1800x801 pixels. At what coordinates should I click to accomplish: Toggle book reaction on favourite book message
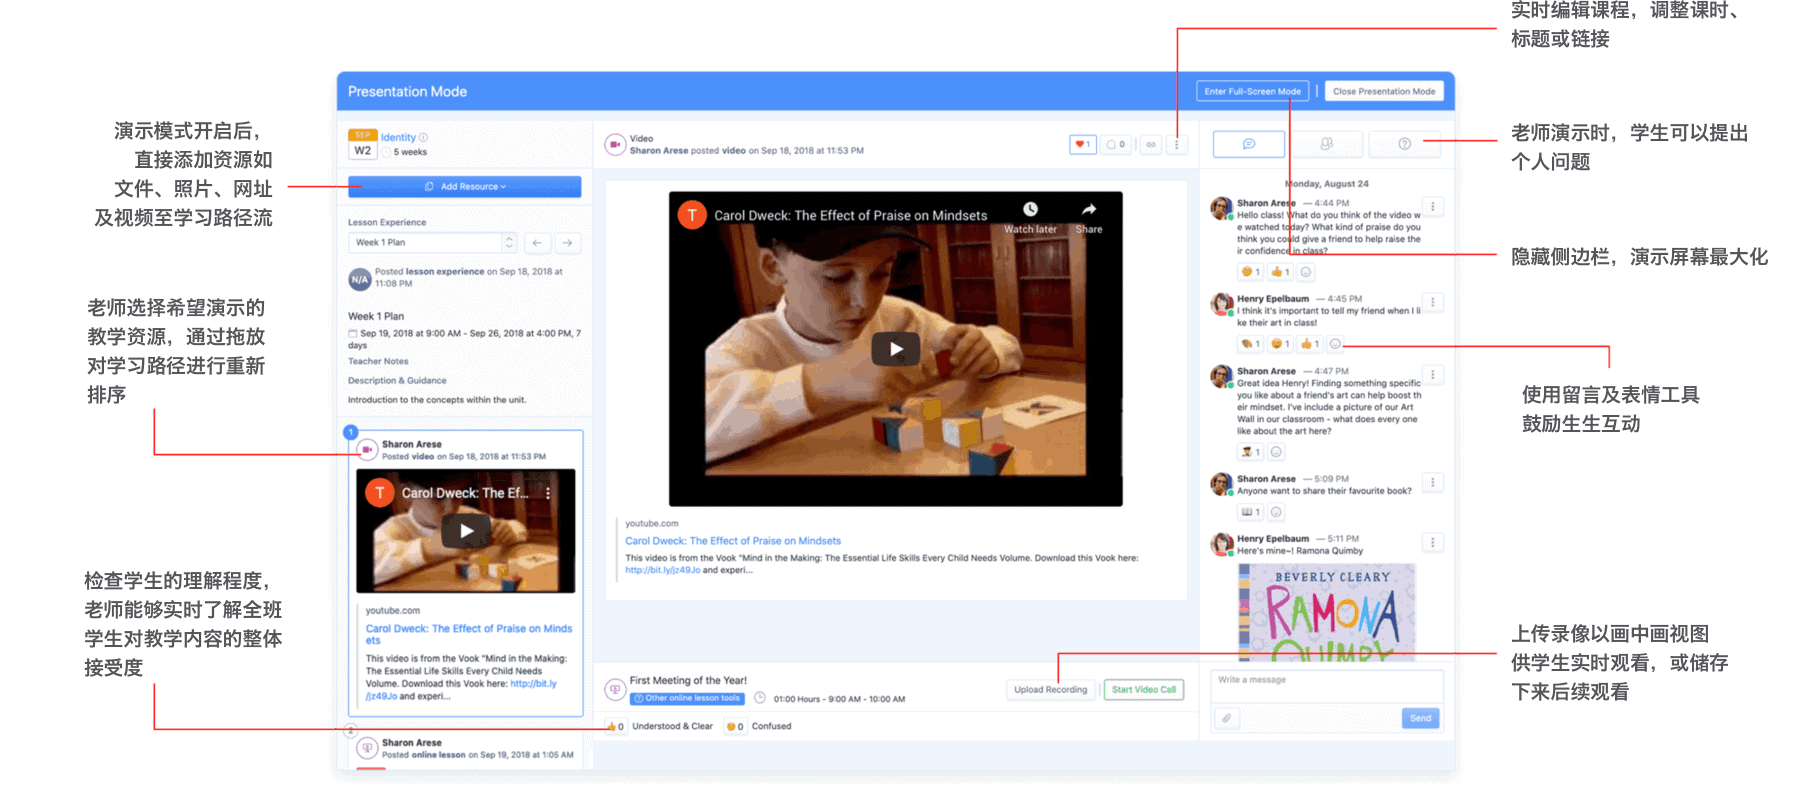(1251, 512)
